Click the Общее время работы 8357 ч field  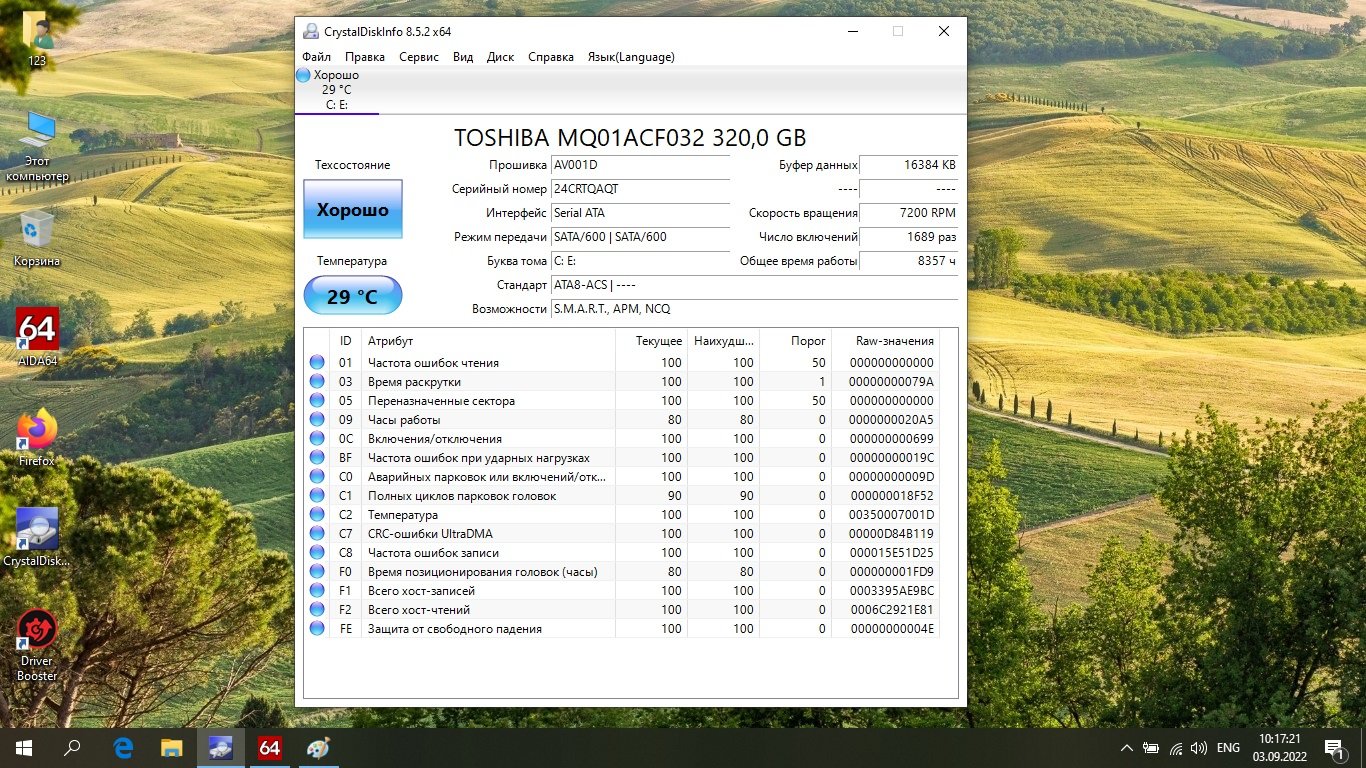pyautogui.click(x=909, y=261)
